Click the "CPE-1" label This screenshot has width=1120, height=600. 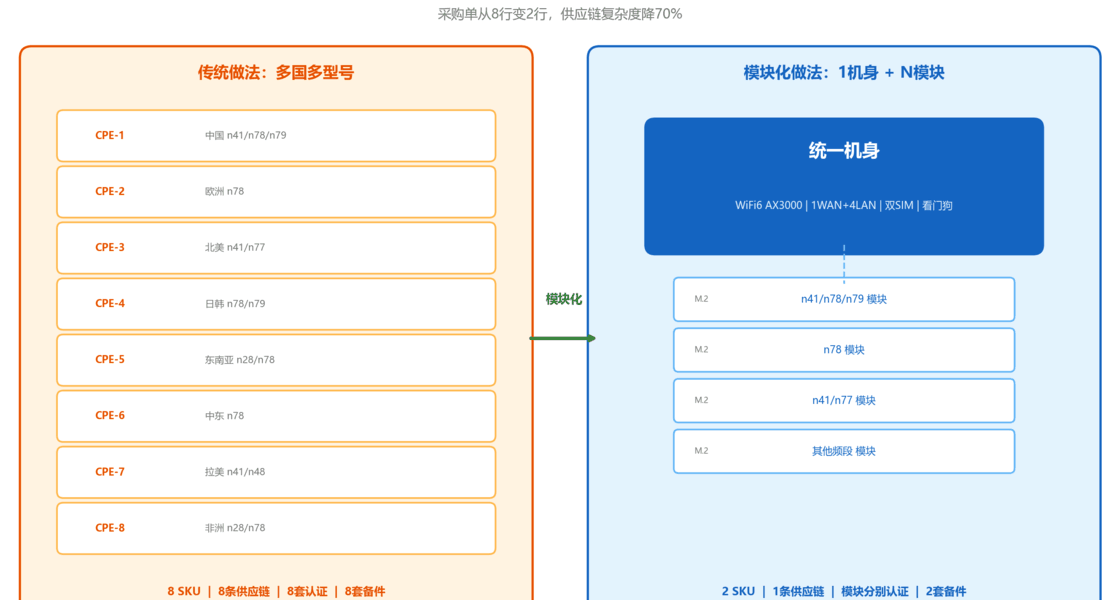pyautogui.click(x=110, y=135)
